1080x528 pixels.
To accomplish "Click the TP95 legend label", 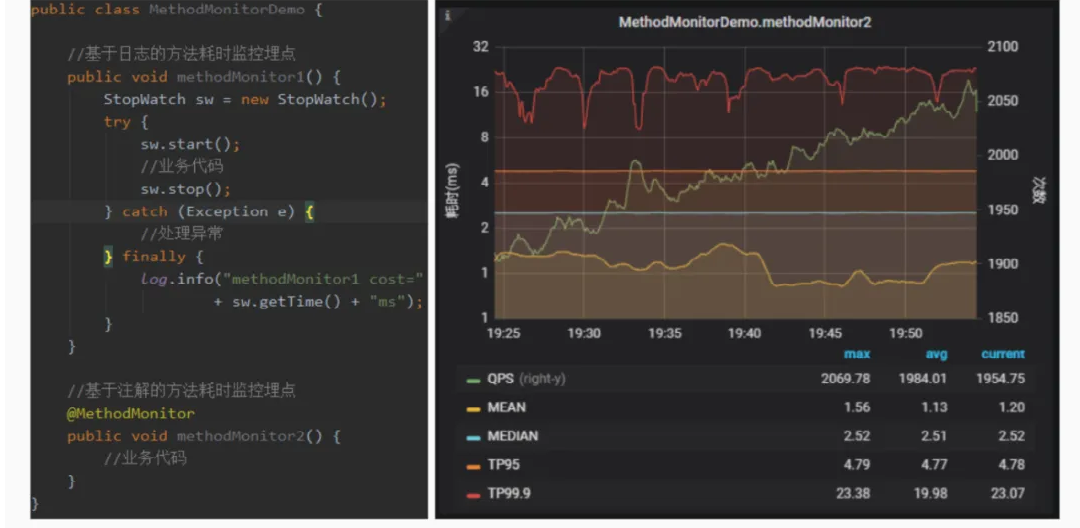I will click(503, 465).
